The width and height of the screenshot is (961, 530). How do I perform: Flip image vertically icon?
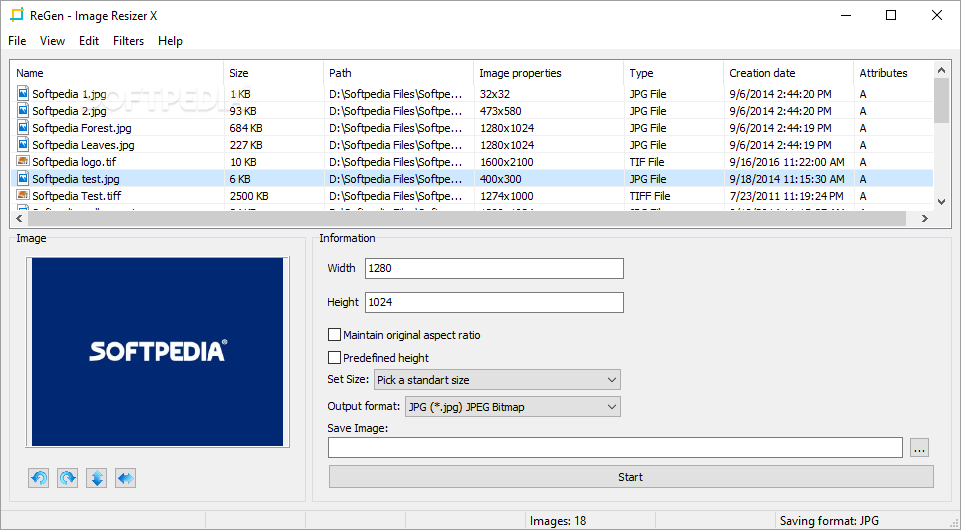coord(97,478)
